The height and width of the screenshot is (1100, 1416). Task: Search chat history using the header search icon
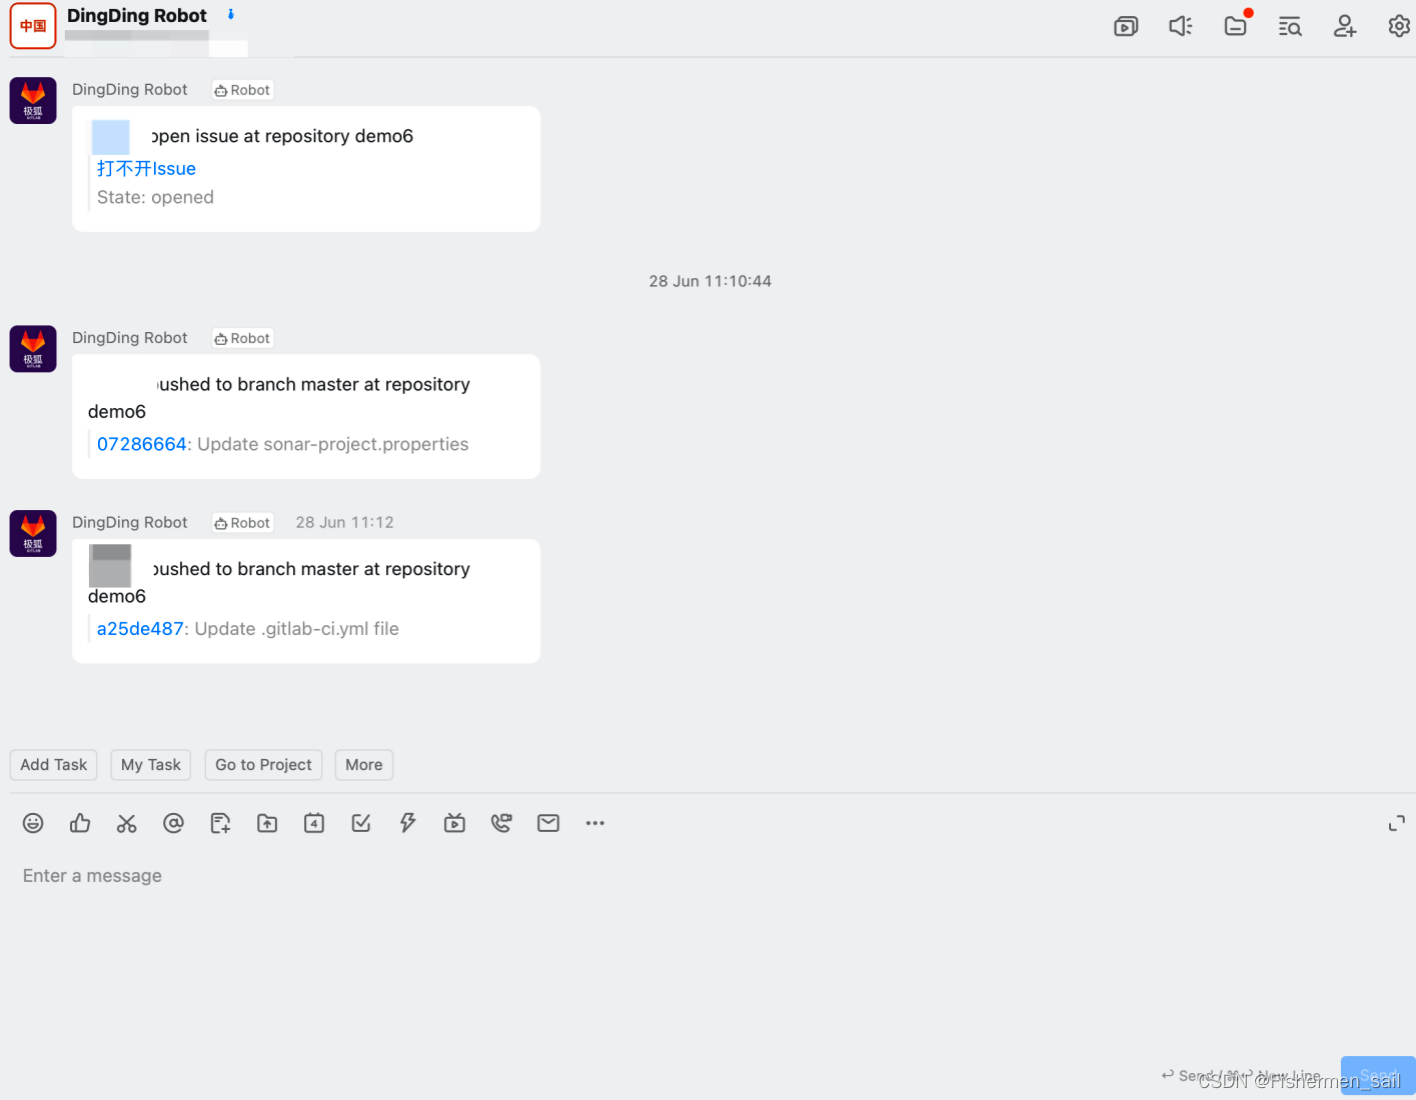[1290, 26]
